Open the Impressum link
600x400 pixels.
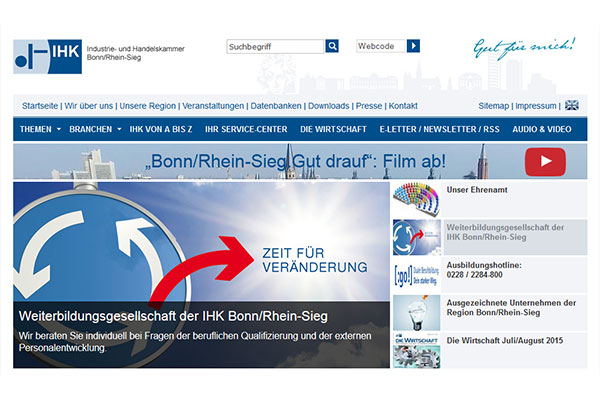tap(536, 106)
